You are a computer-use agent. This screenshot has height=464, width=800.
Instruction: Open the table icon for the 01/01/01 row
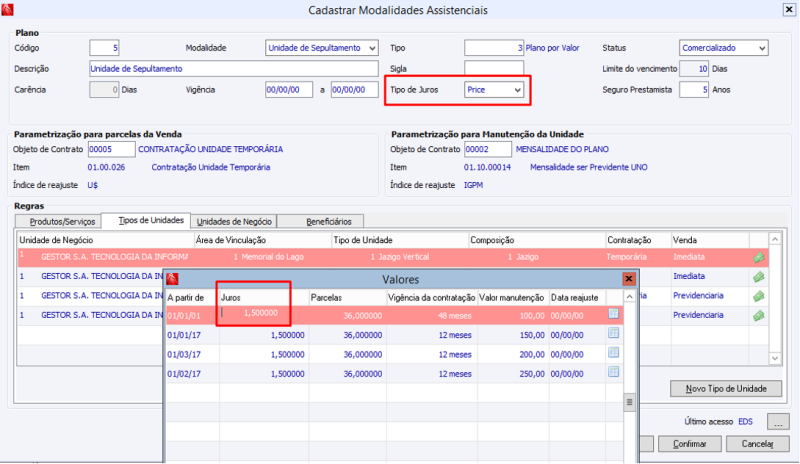pos(614,314)
